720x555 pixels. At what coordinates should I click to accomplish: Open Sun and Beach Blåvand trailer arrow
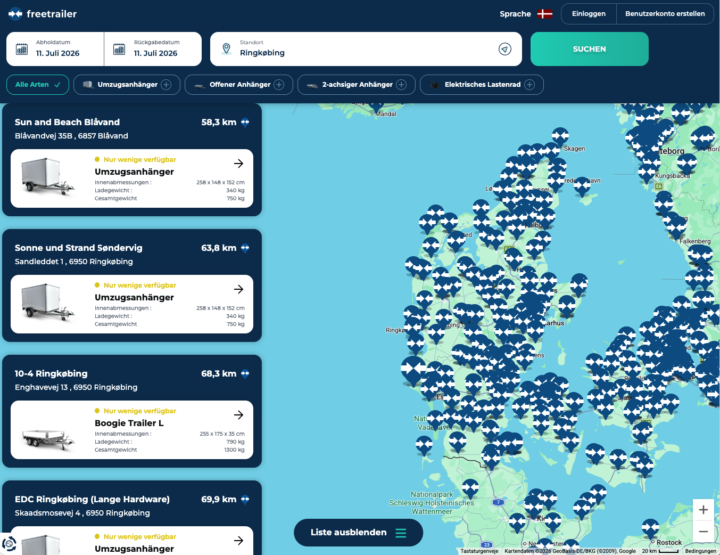(238, 163)
